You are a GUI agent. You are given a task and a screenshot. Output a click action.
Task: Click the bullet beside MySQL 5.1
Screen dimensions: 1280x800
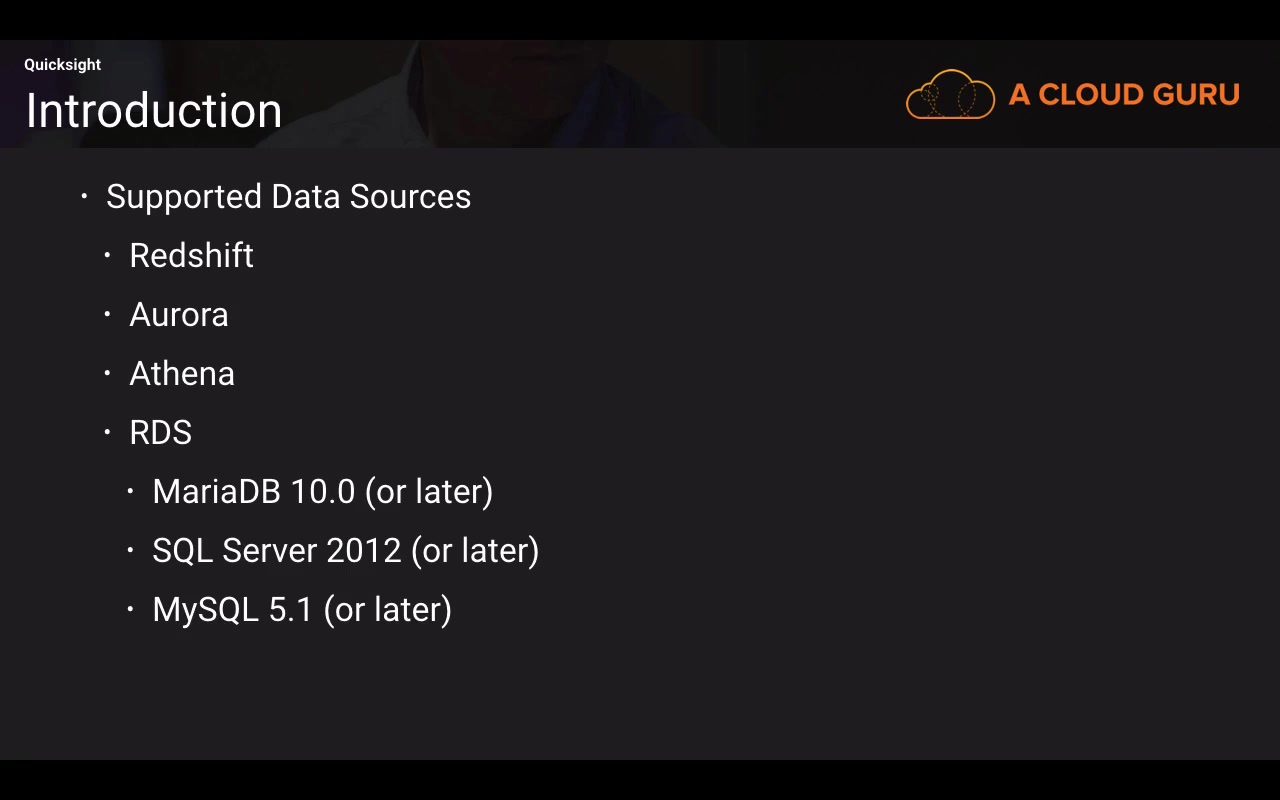click(130, 609)
